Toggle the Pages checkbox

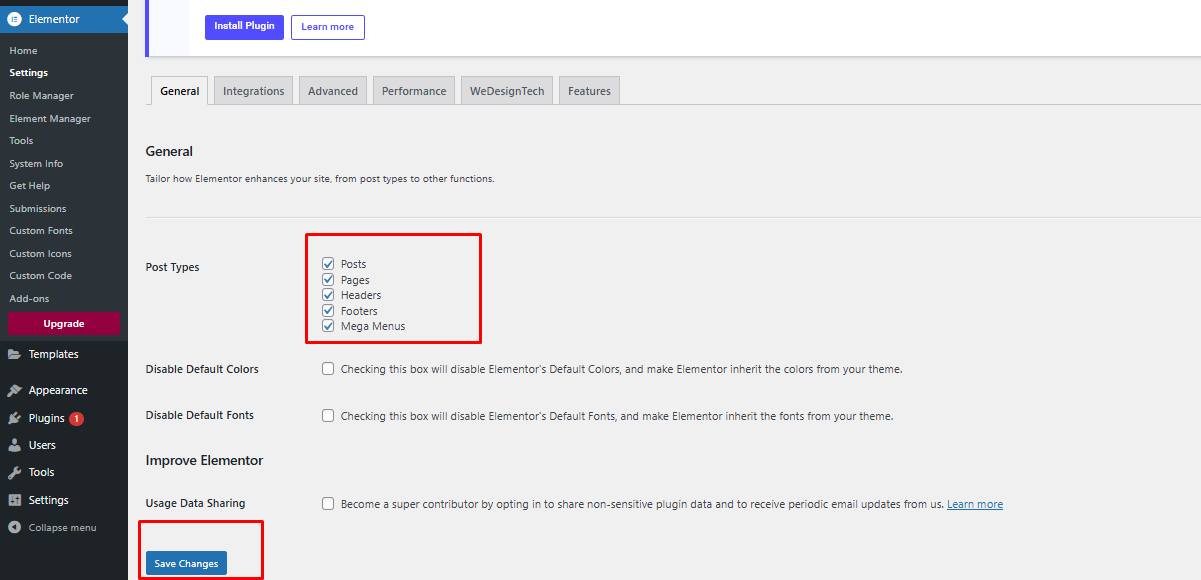click(328, 280)
